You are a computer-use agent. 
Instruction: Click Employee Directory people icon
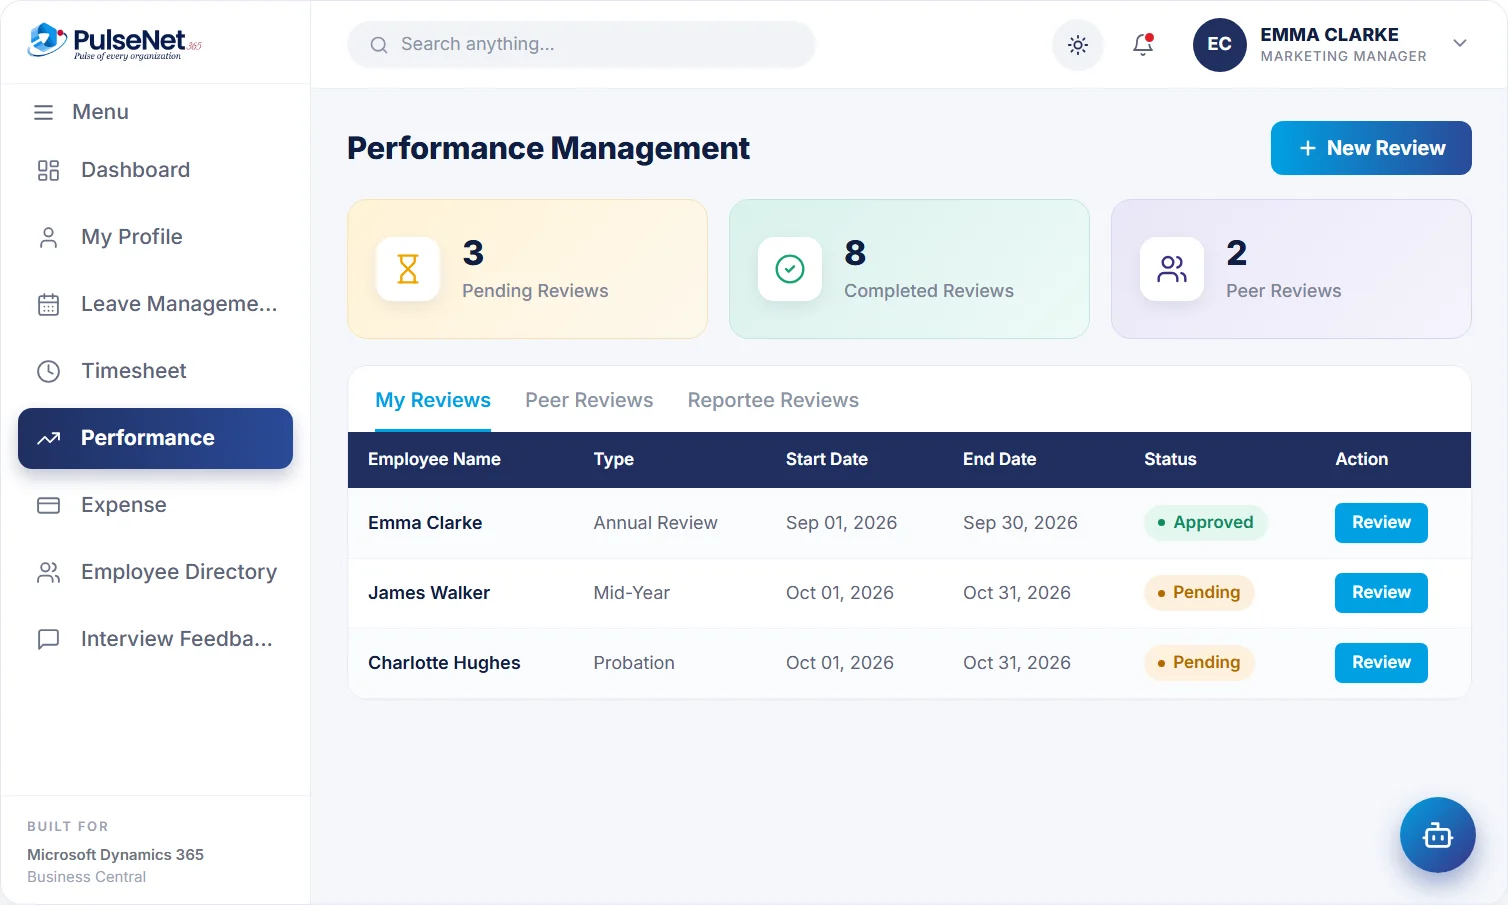48,572
